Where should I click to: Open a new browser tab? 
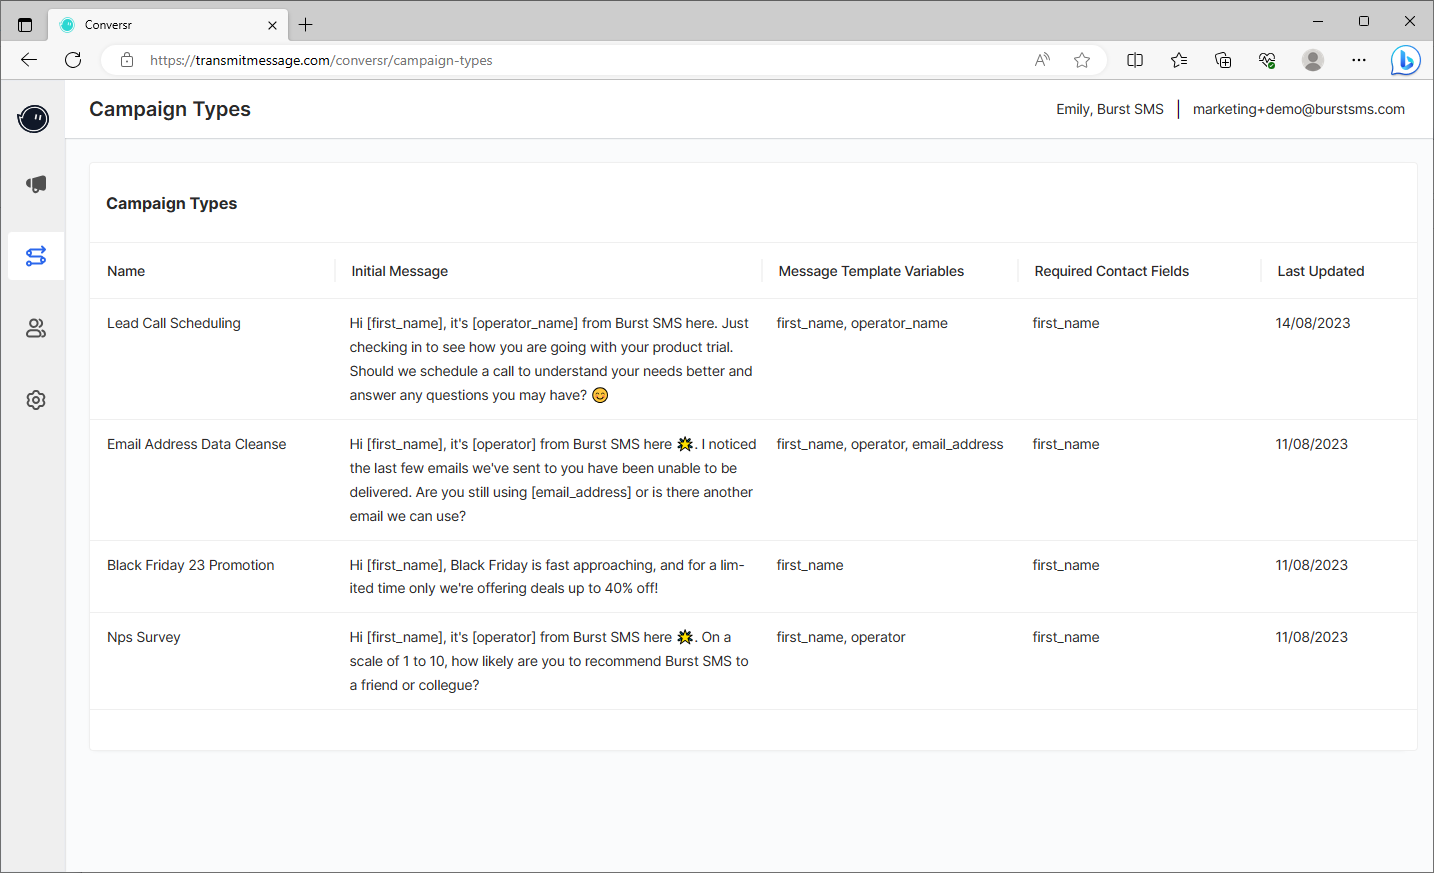306,25
